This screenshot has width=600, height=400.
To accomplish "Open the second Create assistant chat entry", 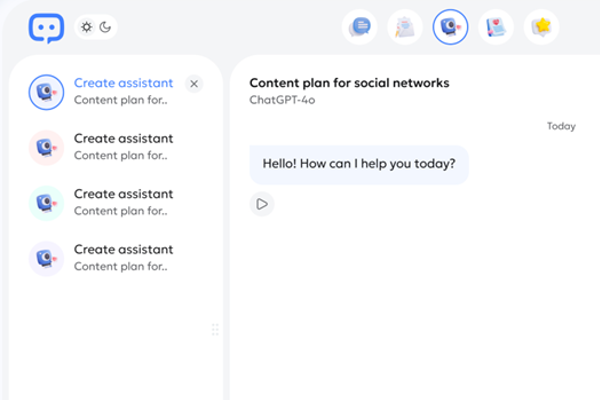I will coord(122,146).
